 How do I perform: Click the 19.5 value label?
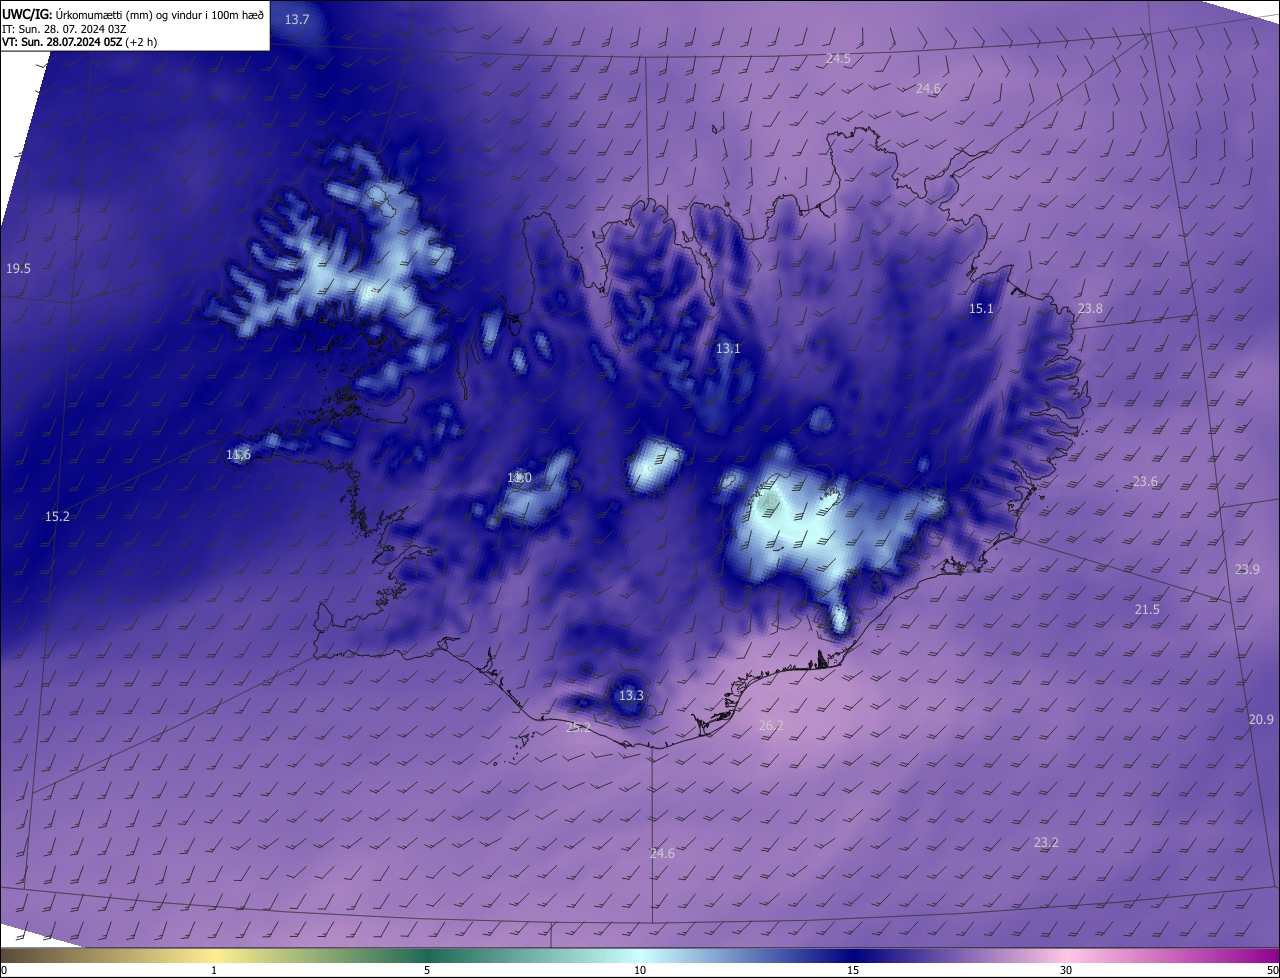click(18, 269)
